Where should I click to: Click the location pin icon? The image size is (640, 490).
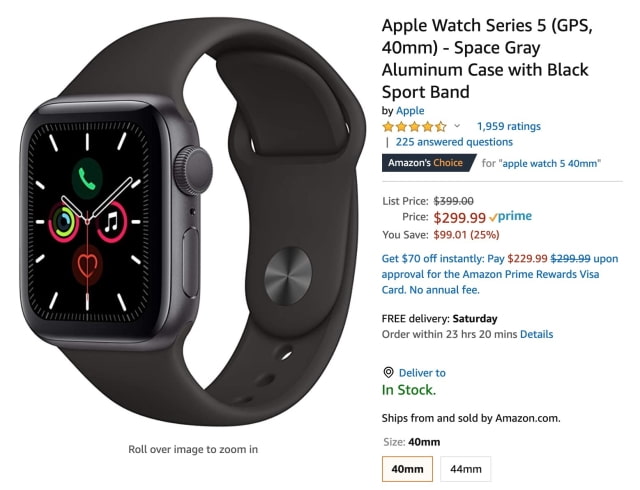388,372
